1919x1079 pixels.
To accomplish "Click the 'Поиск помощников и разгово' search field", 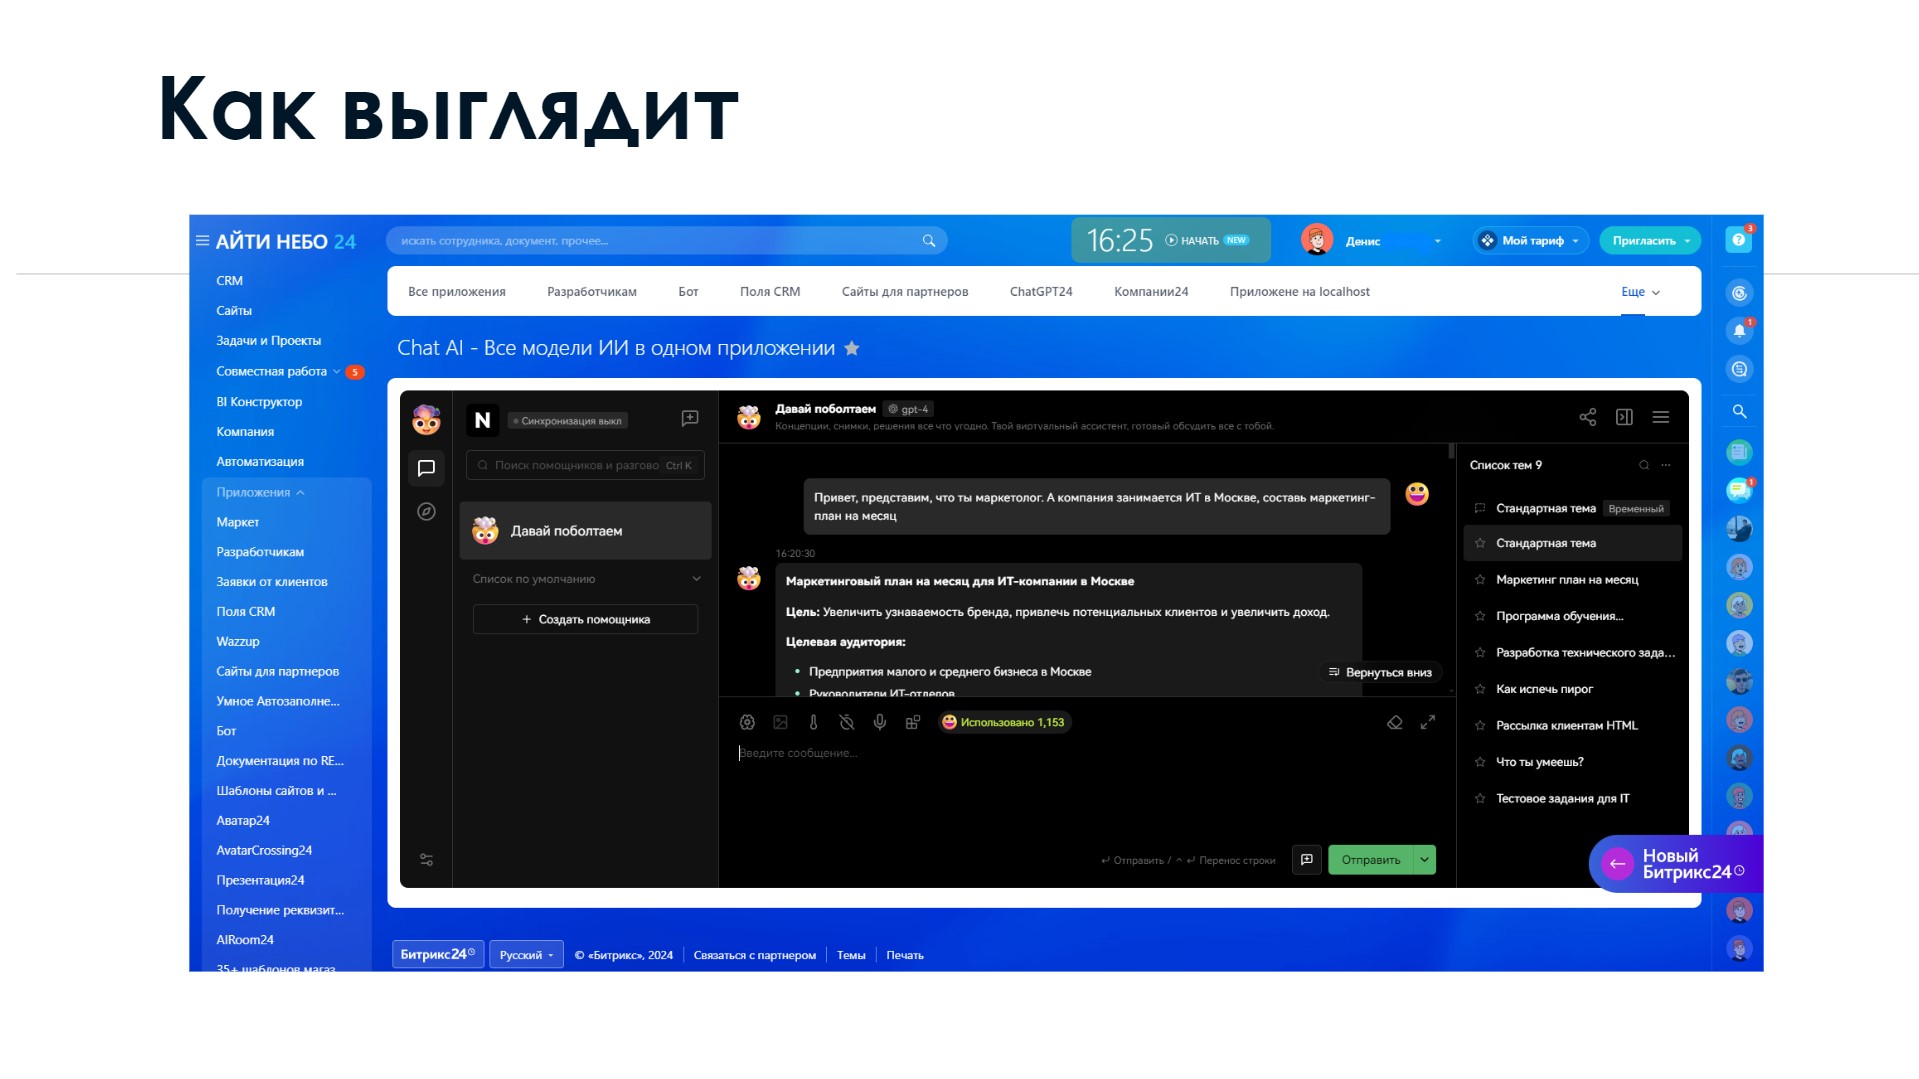I will 586,465.
